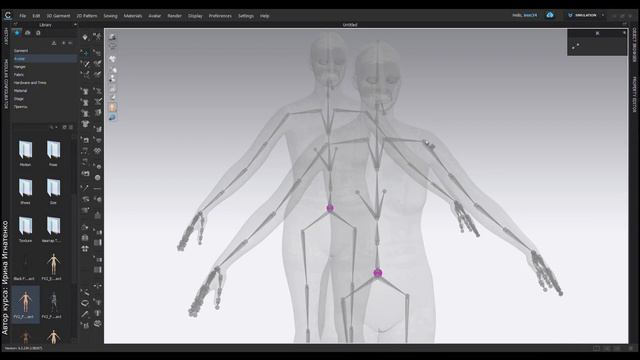Click the library refresh icon

(x=64, y=127)
